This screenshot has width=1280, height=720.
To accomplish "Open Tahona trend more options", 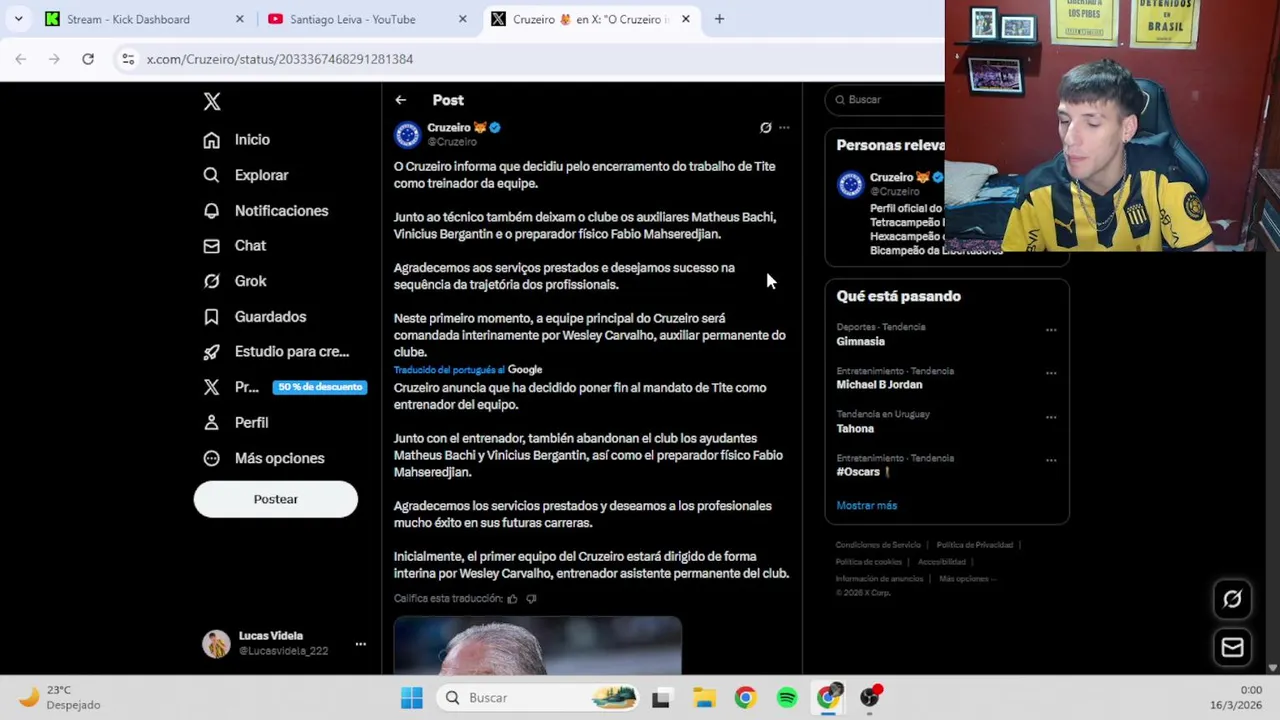I will [1051, 417].
